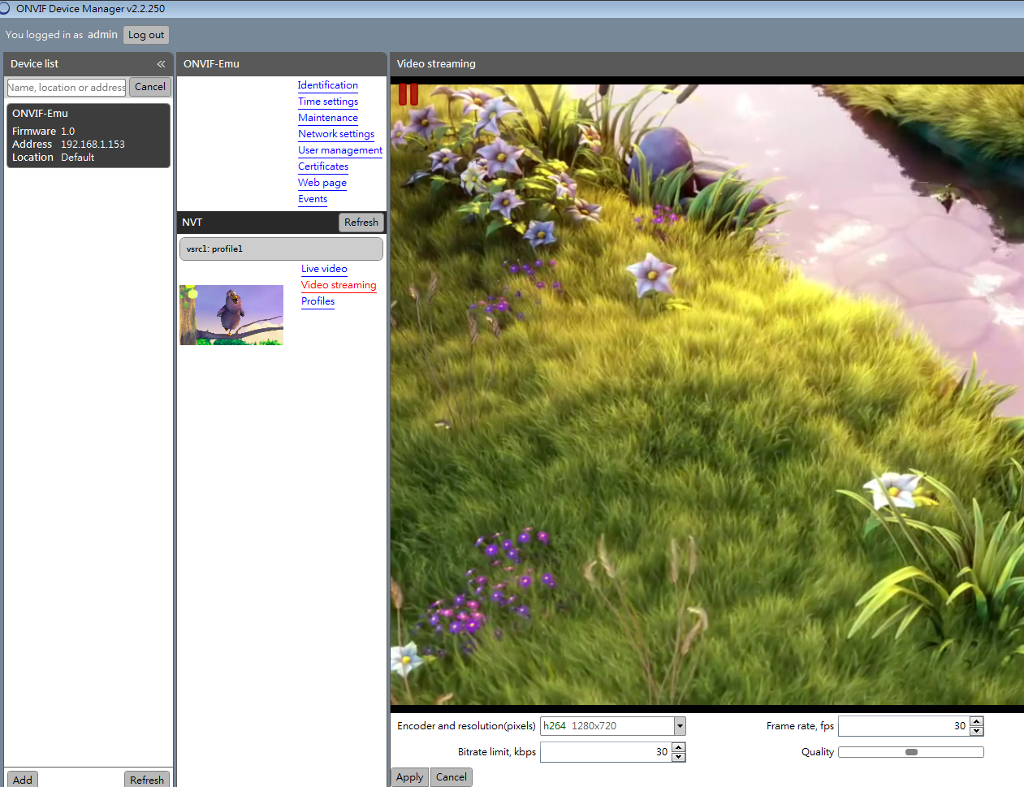The image size is (1024, 787).
Task: Log out of admin account
Action: (146, 35)
